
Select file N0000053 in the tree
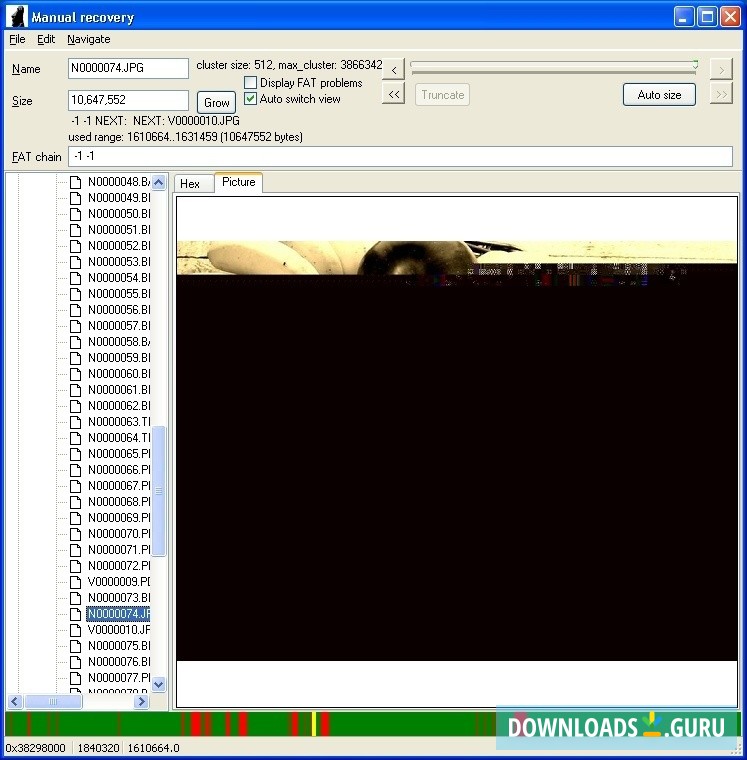tap(119, 262)
